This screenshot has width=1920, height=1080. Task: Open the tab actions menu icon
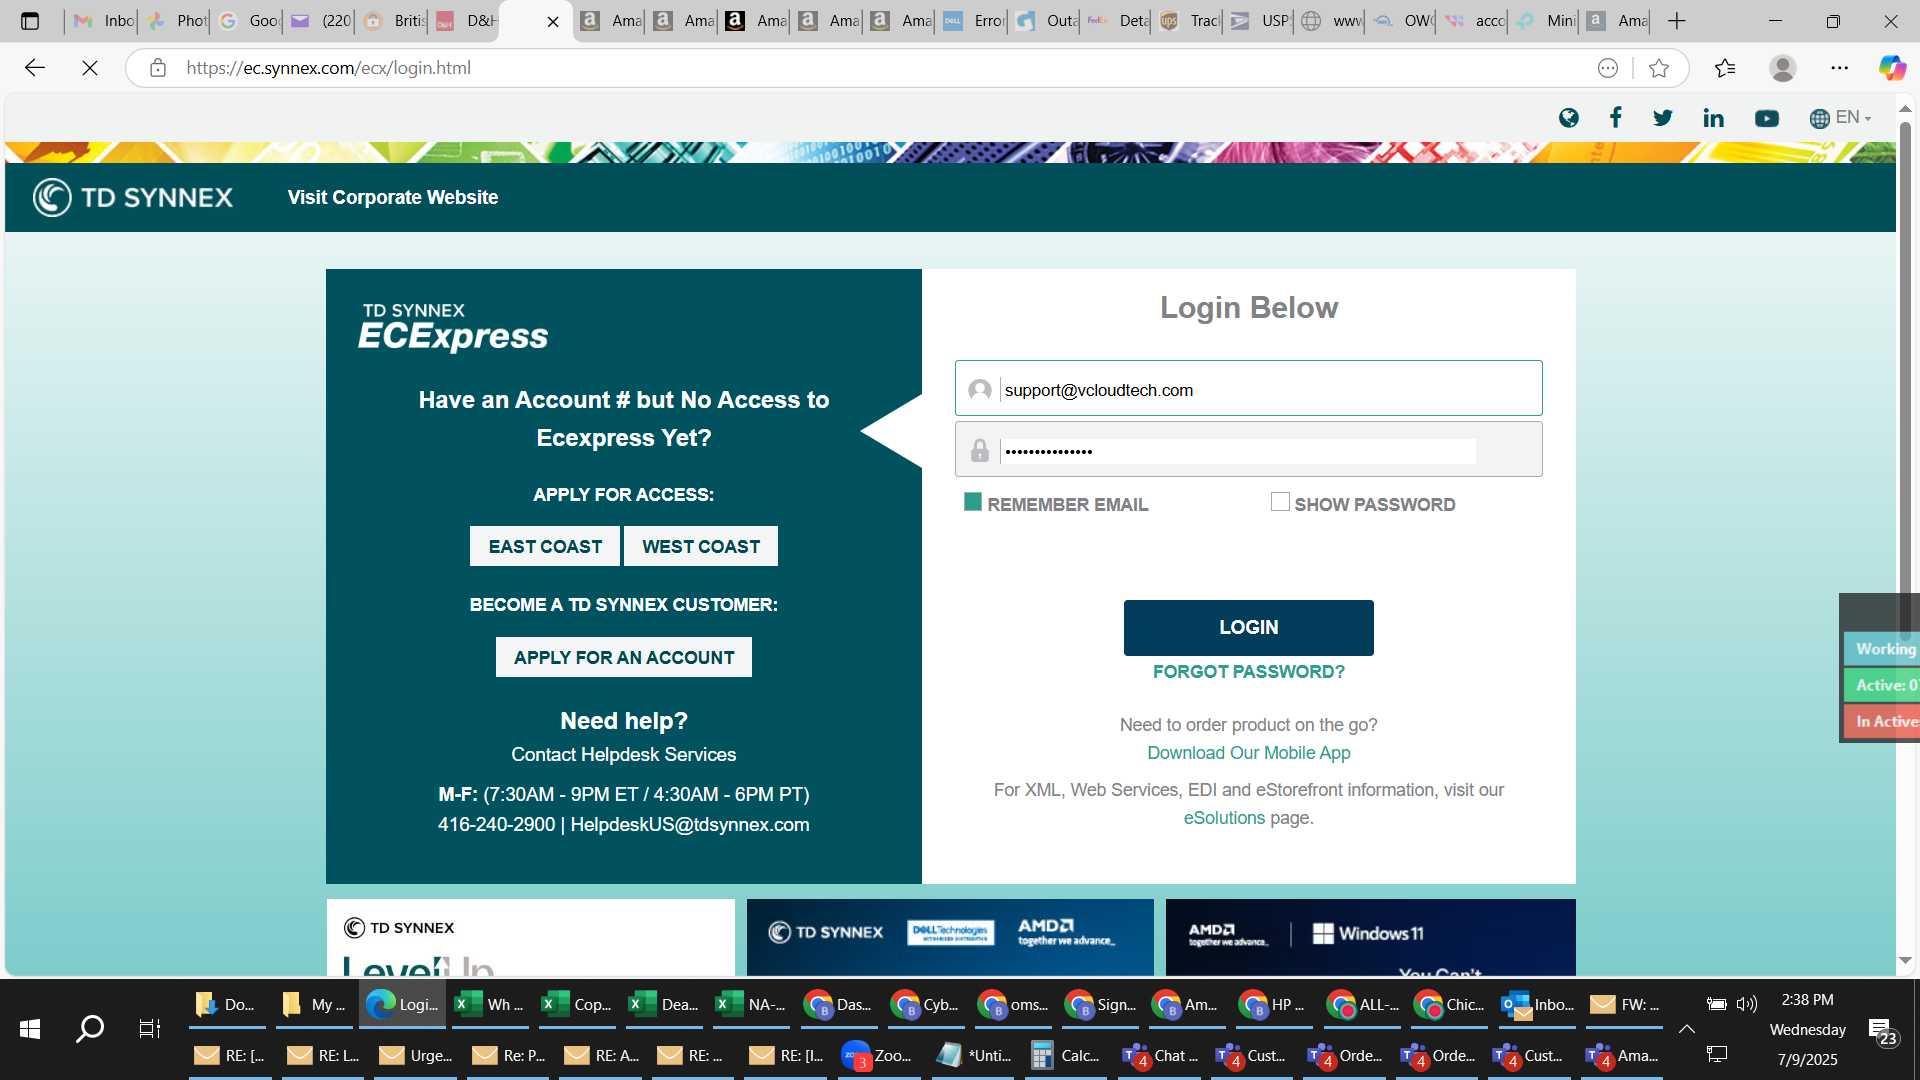coord(30,21)
